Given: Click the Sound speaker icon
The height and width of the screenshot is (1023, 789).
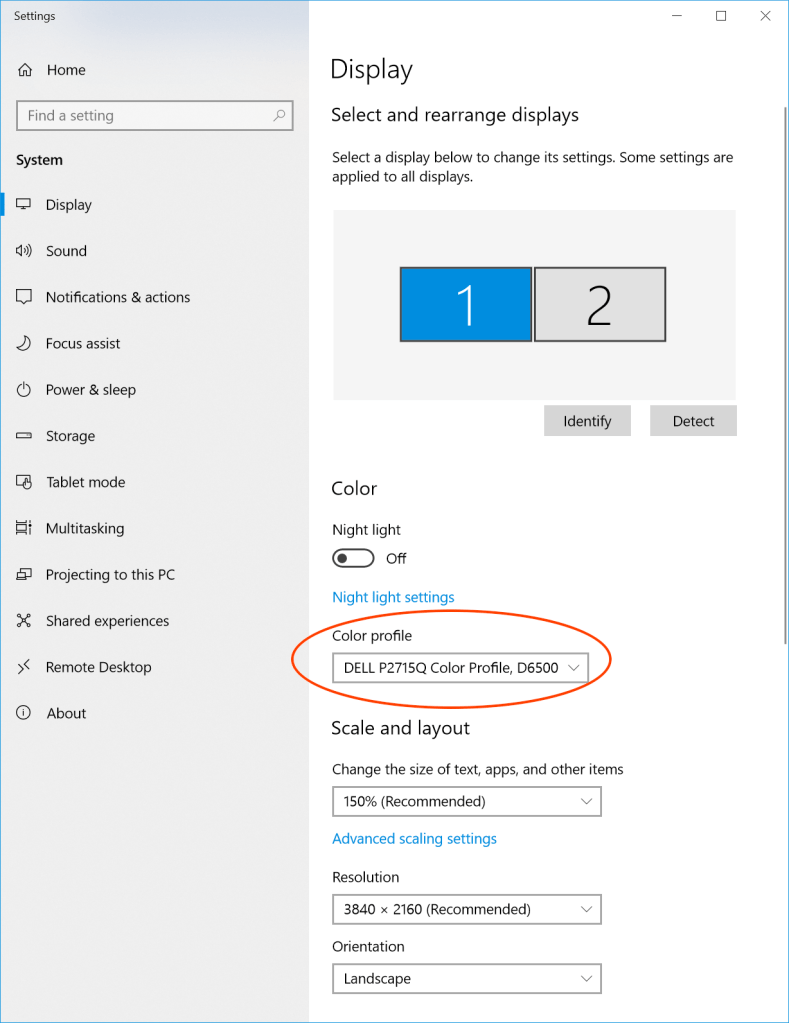Looking at the screenshot, I should coord(24,251).
